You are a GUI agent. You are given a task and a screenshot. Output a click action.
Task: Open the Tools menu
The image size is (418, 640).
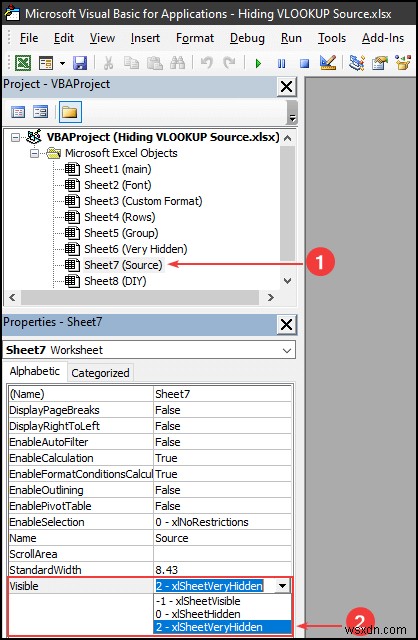click(x=332, y=38)
